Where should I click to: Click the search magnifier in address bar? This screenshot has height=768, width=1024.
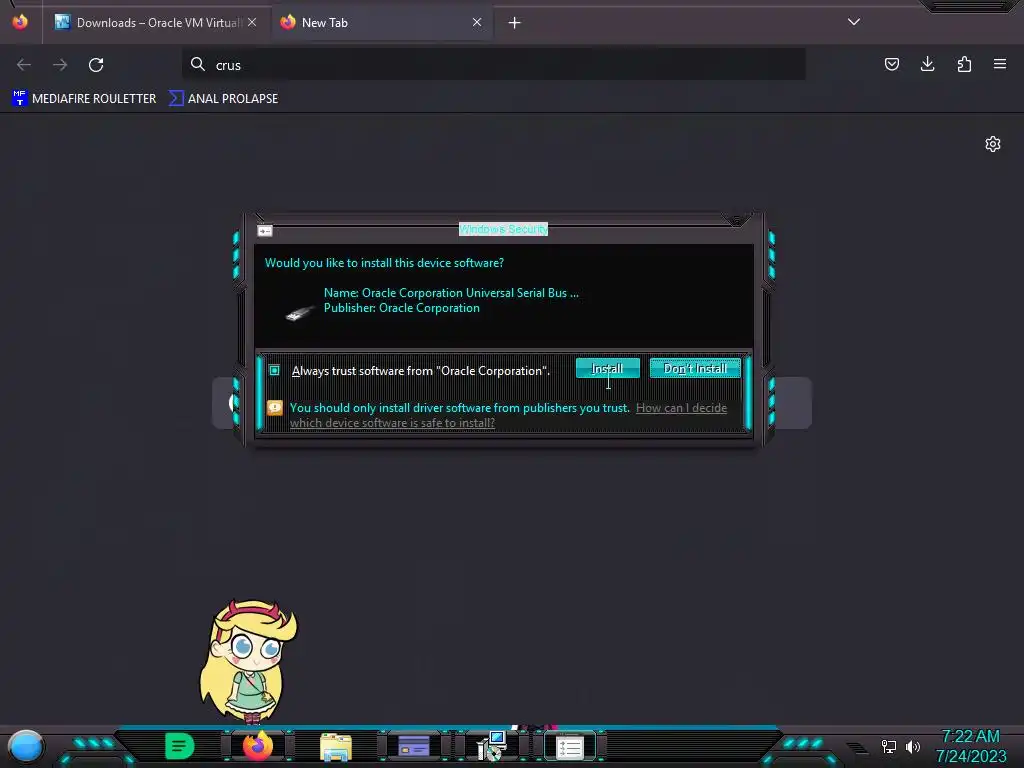[x=198, y=64]
